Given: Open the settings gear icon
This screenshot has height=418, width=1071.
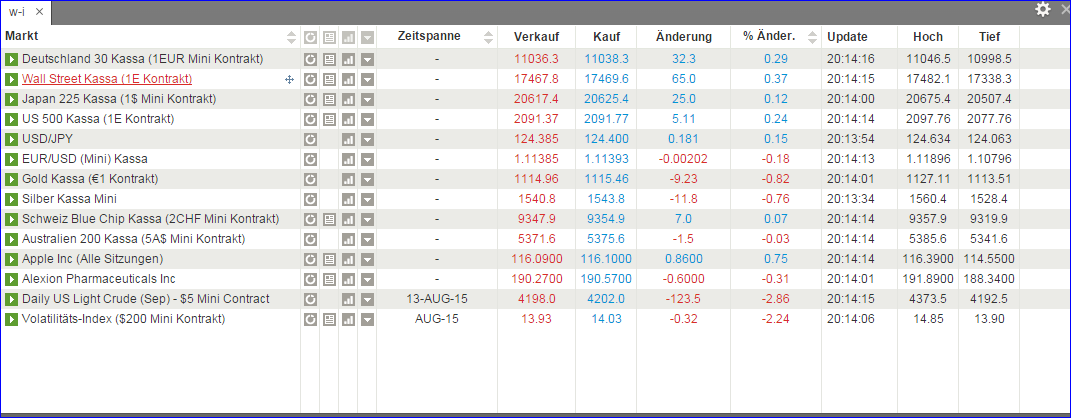Looking at the screenshot, I should (x=1042, y=9).
